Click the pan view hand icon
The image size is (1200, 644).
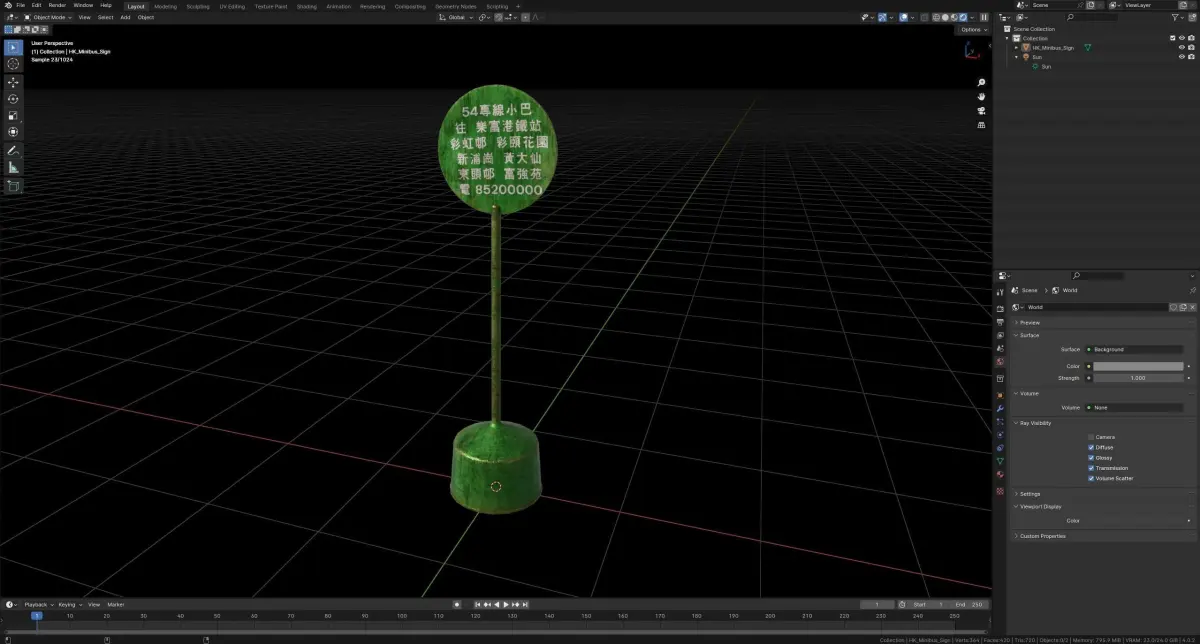981,96
